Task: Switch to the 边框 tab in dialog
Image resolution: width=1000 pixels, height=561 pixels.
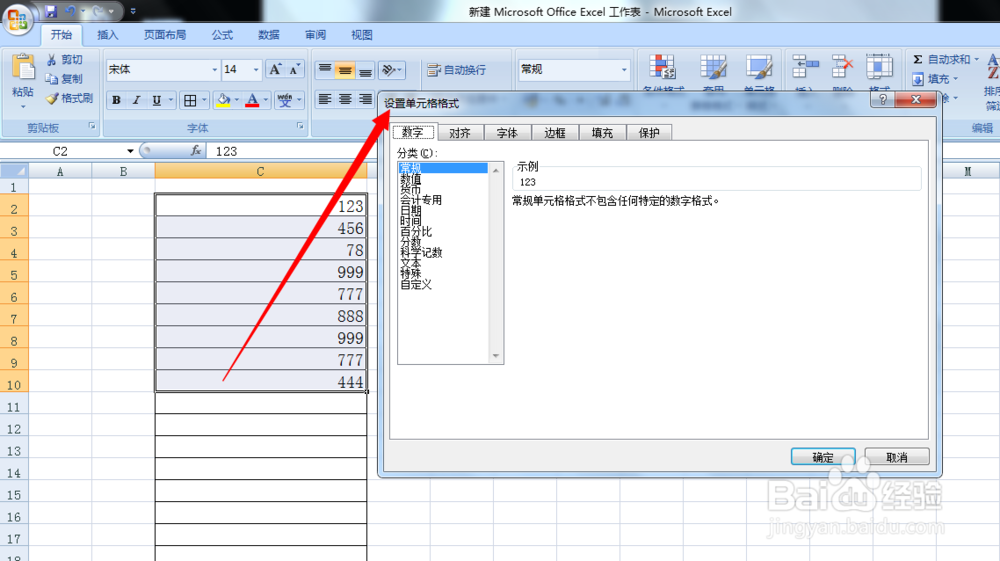Action: (555, 133)
